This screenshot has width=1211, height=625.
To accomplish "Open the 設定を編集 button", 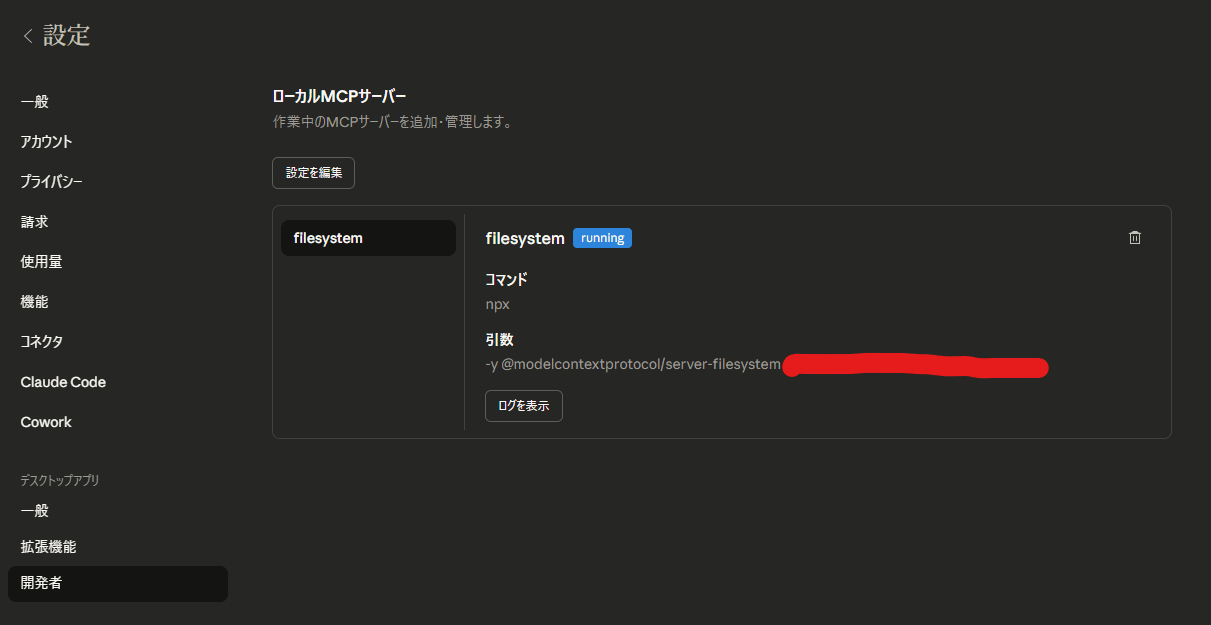I will point(313,172).
